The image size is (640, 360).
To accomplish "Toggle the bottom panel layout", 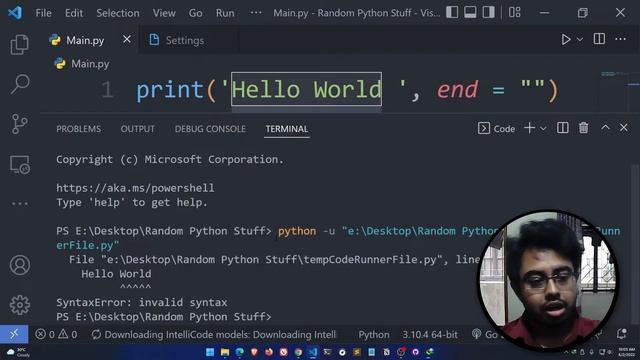I will pyautogui.click(x=470, y=12).
